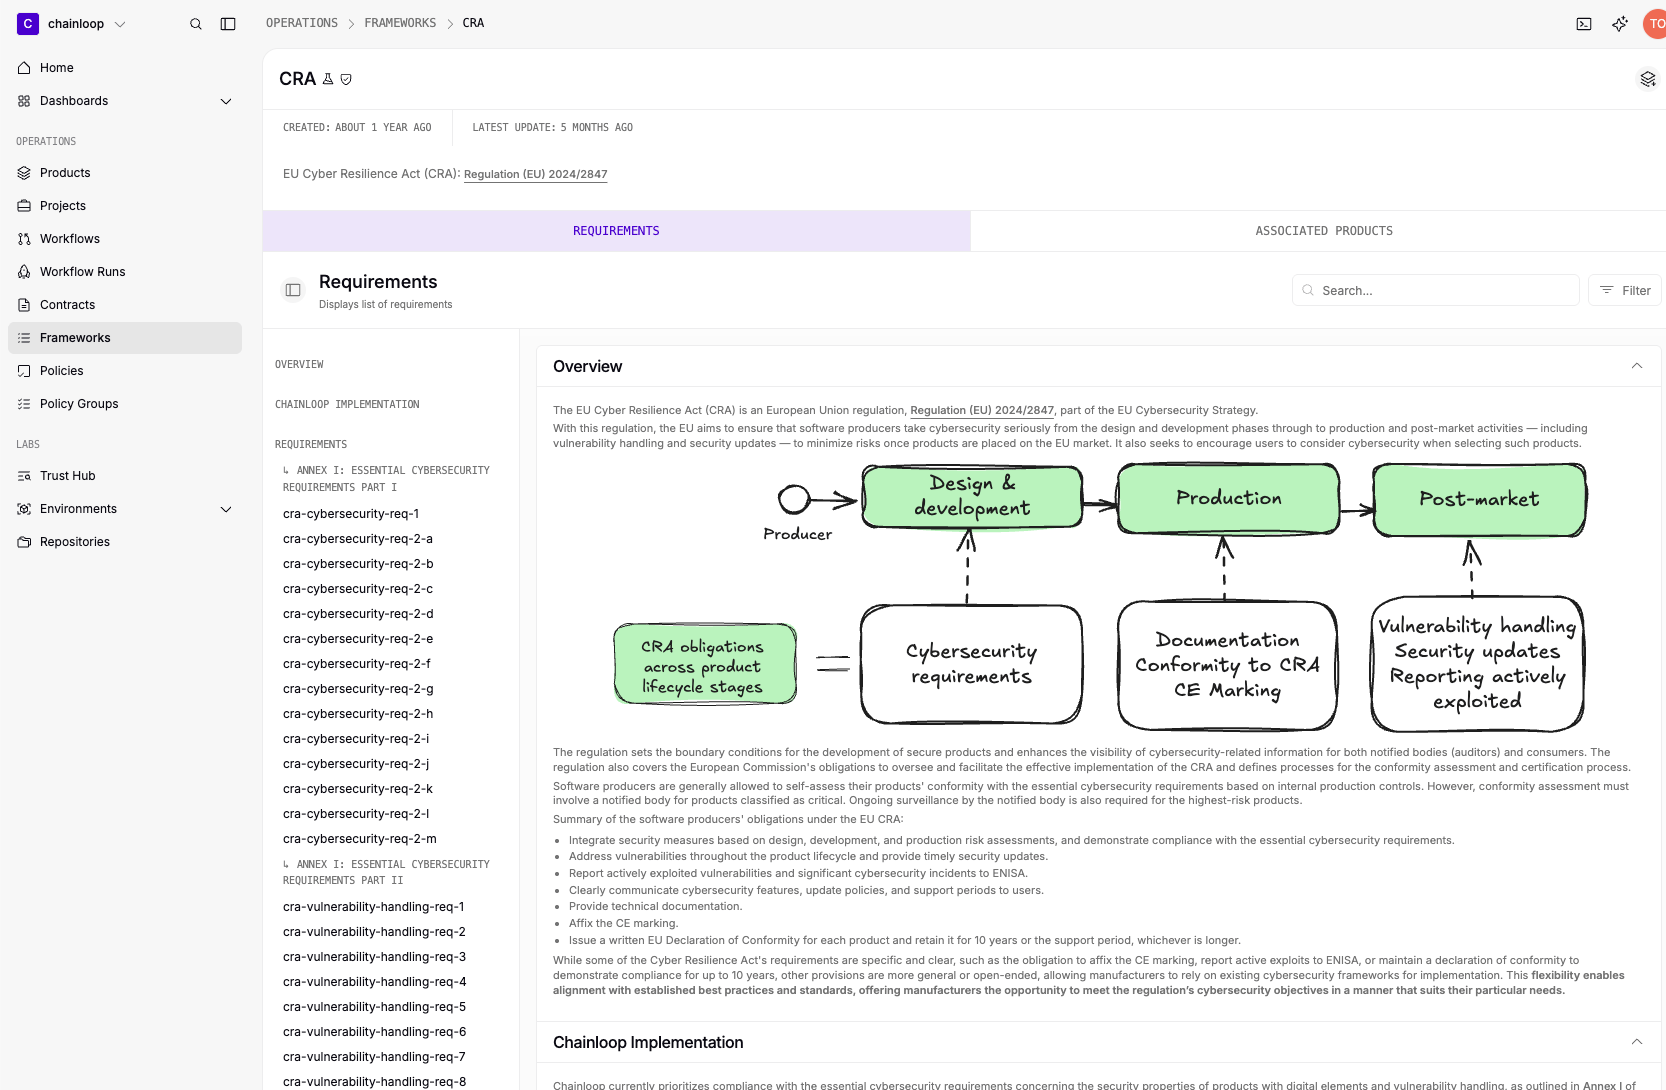
Task: Jump to Chainloop Implementation in the outline
Action: [347, 404]
